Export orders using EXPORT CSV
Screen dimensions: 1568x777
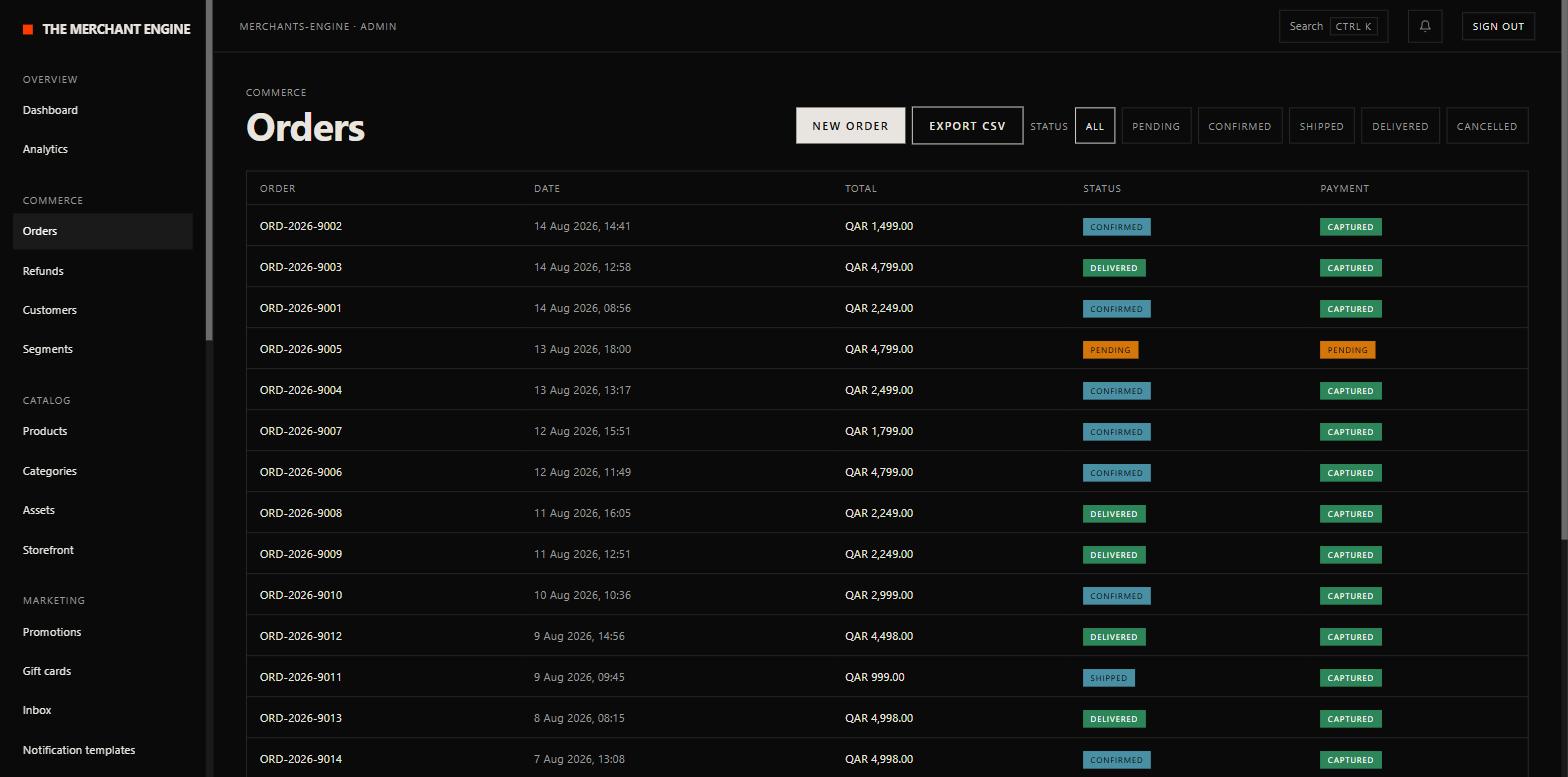tap(967, 126)
